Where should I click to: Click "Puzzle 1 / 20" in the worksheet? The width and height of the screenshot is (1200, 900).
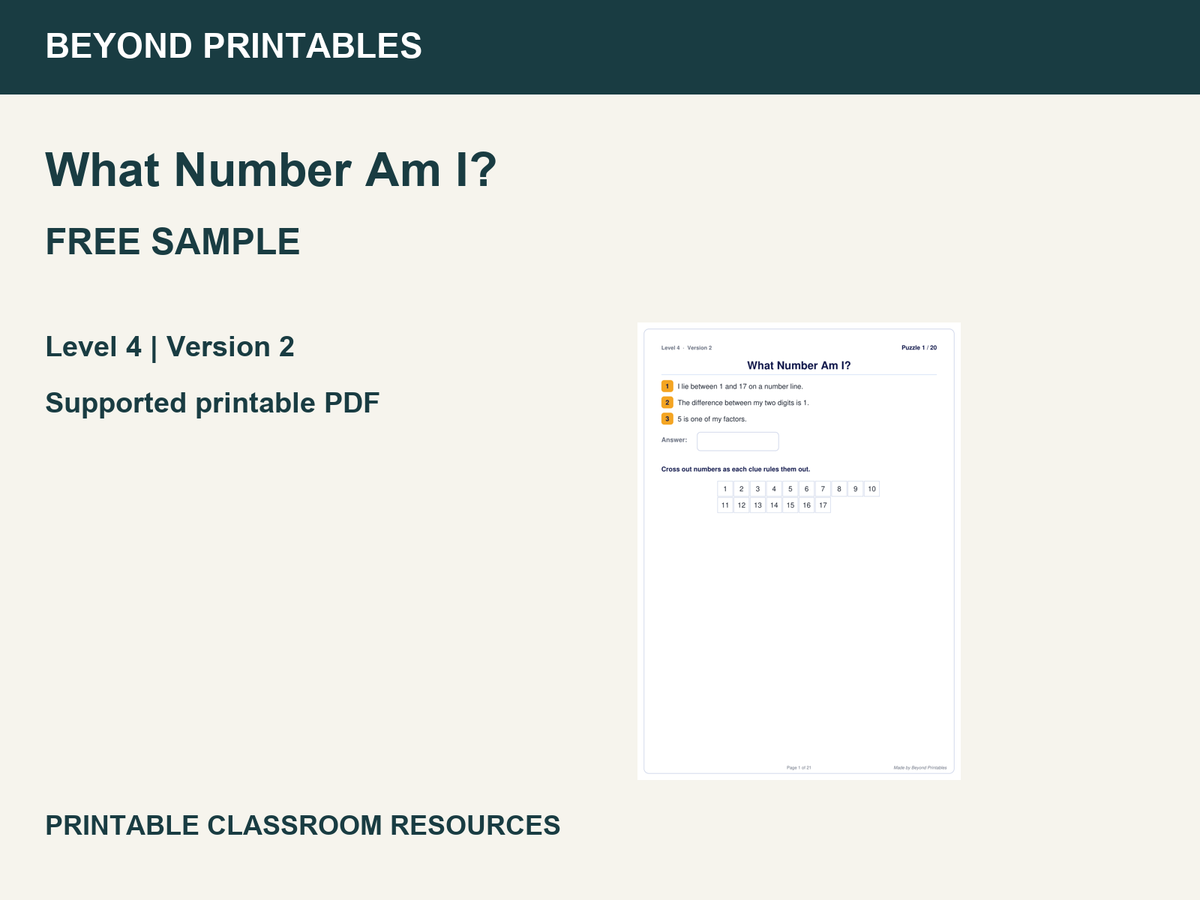point(919,348)
